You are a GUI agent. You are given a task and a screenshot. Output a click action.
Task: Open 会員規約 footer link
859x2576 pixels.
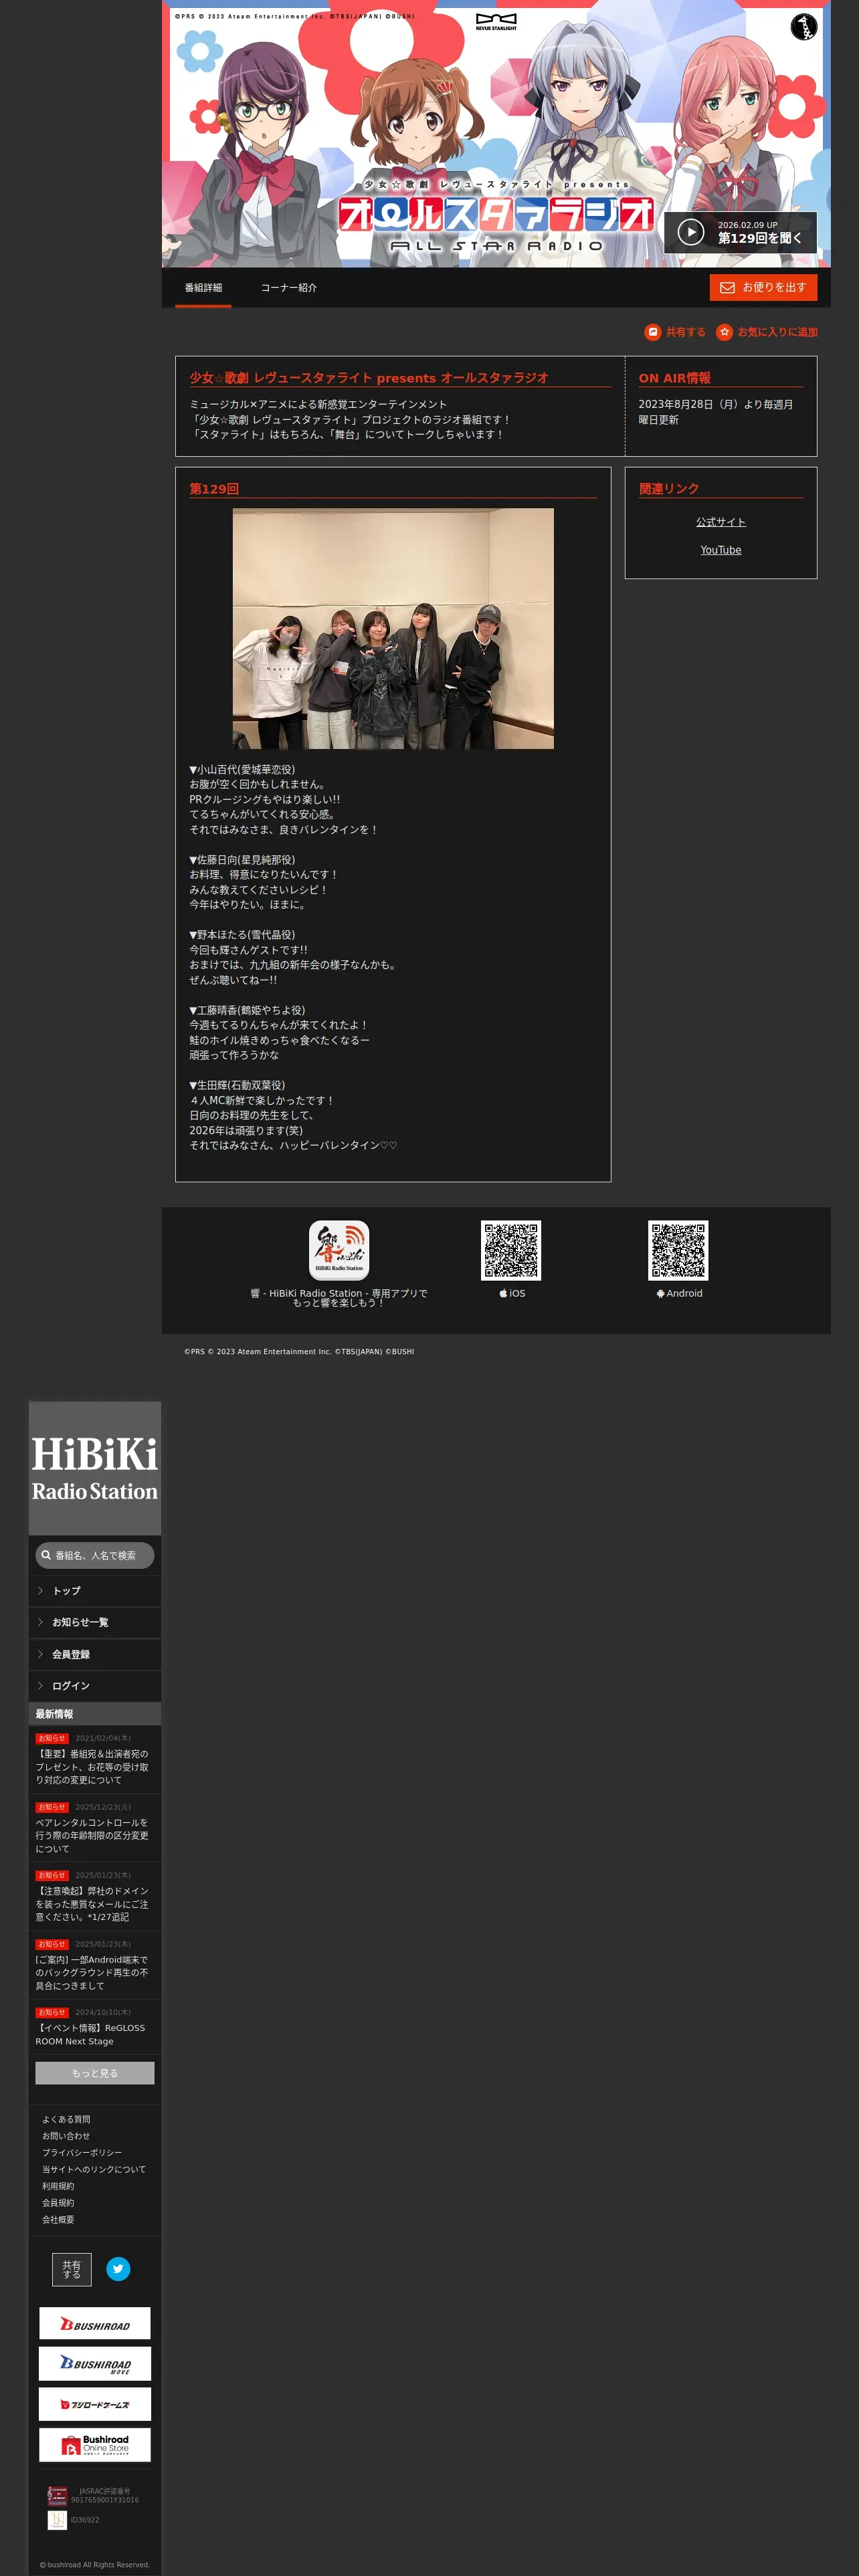pyautogui.click(x=58, y=2202)
